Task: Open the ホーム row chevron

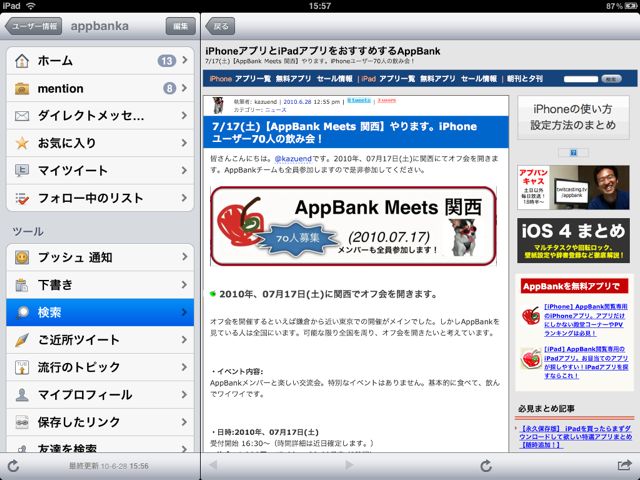Action: (185, 60)
